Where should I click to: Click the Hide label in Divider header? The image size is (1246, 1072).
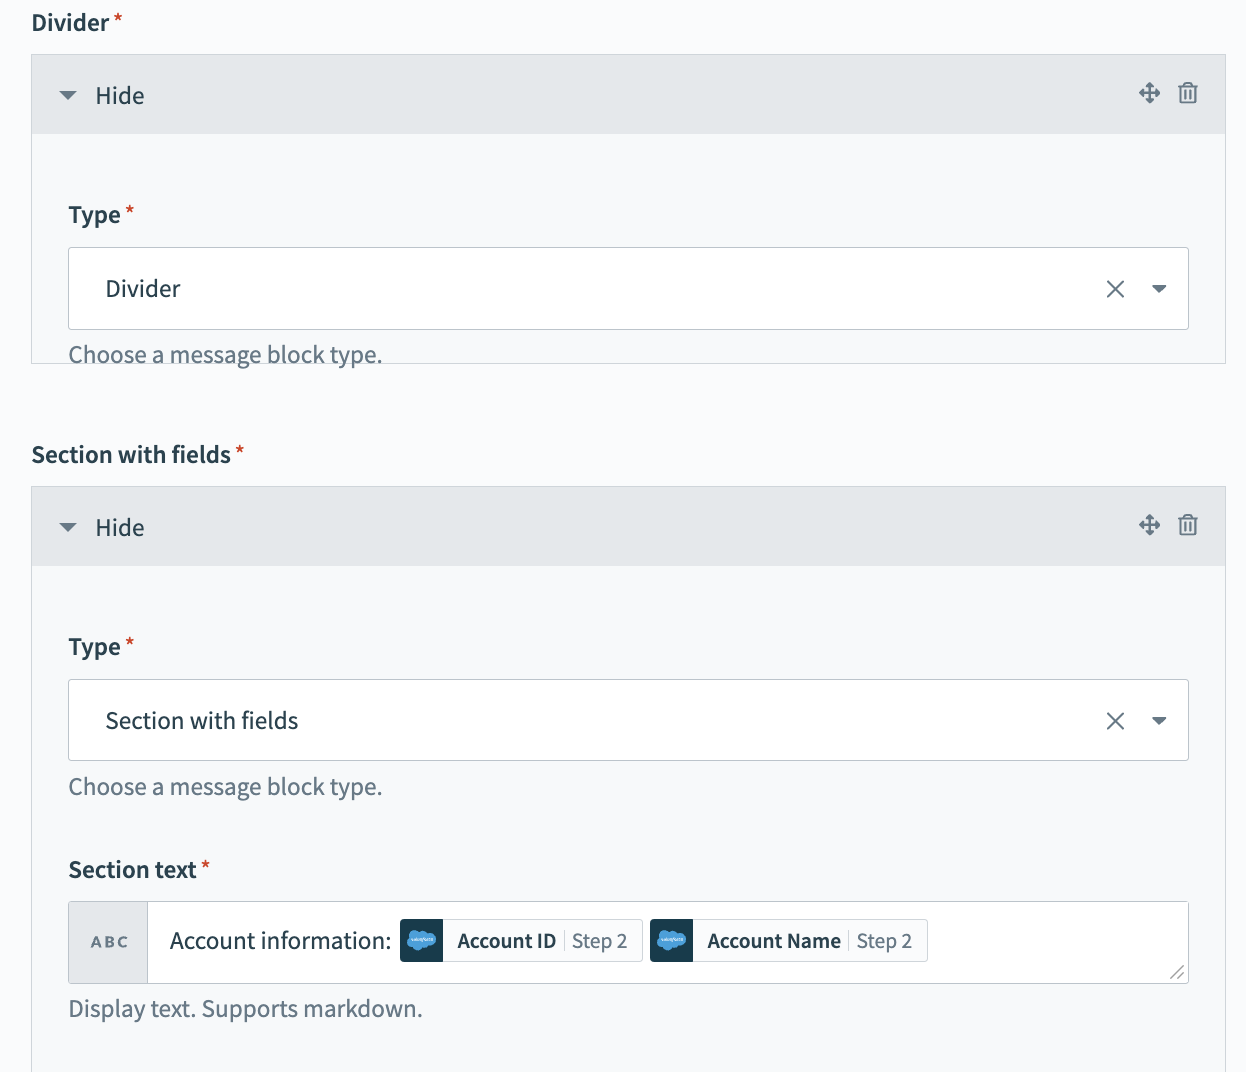coord(120,96)
